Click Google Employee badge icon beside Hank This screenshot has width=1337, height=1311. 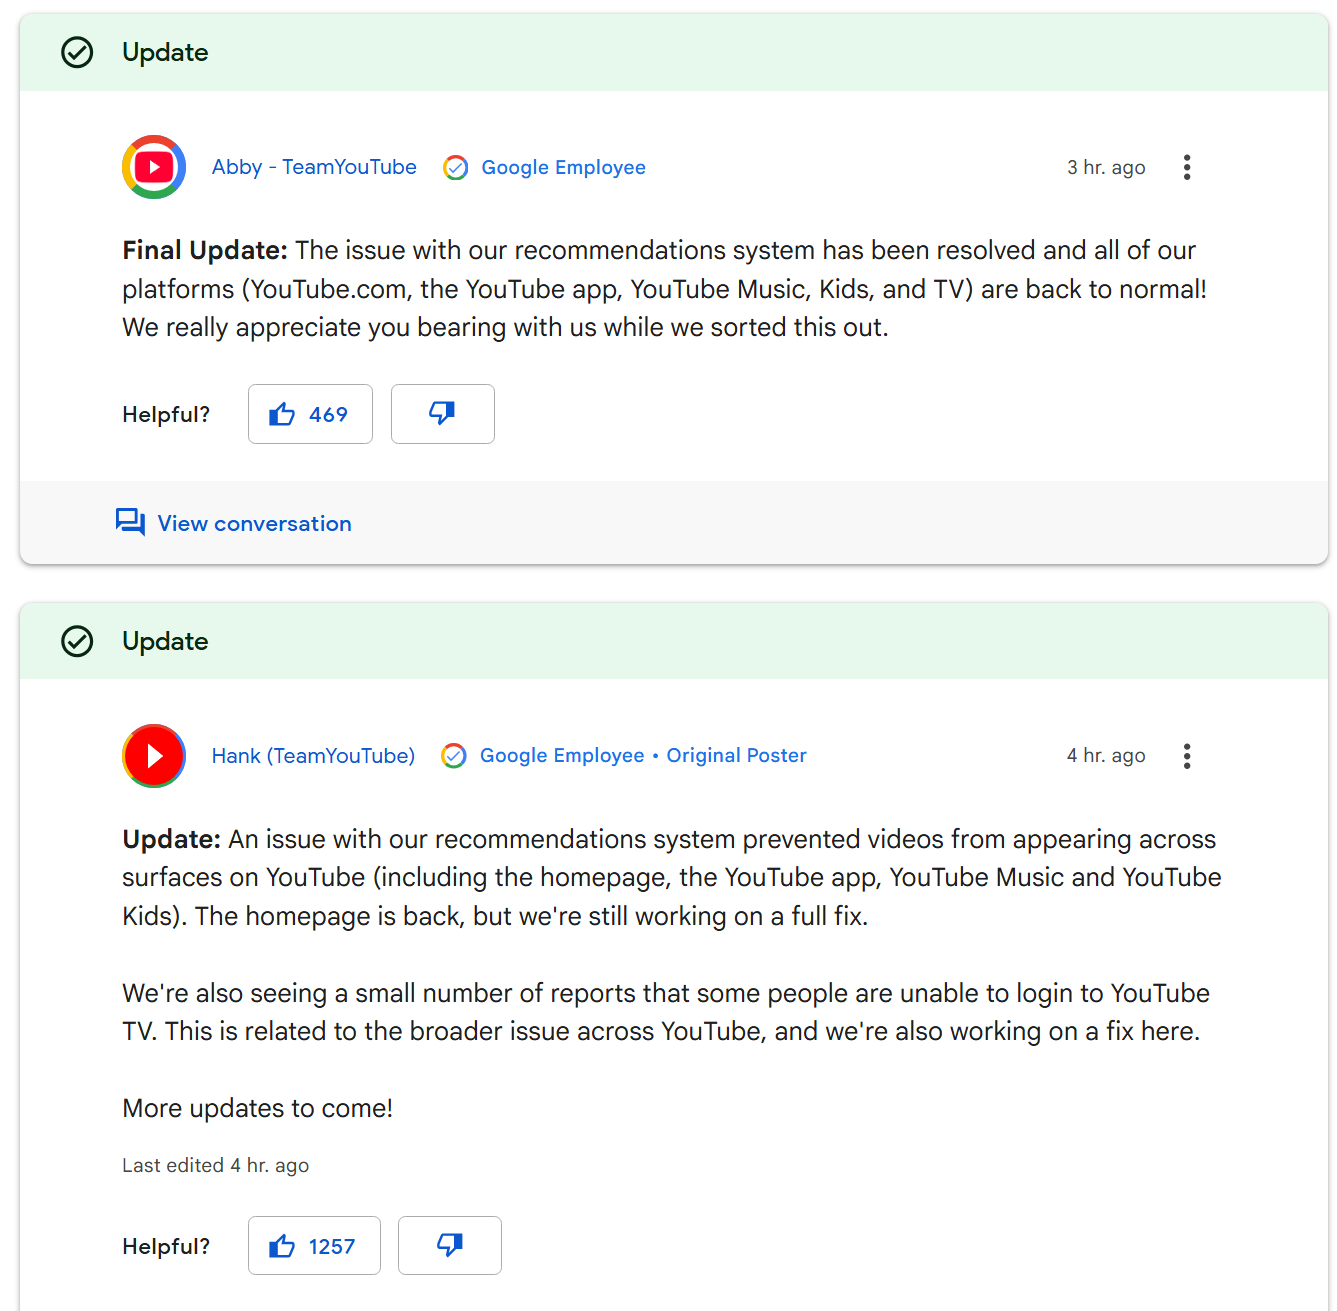454,756
